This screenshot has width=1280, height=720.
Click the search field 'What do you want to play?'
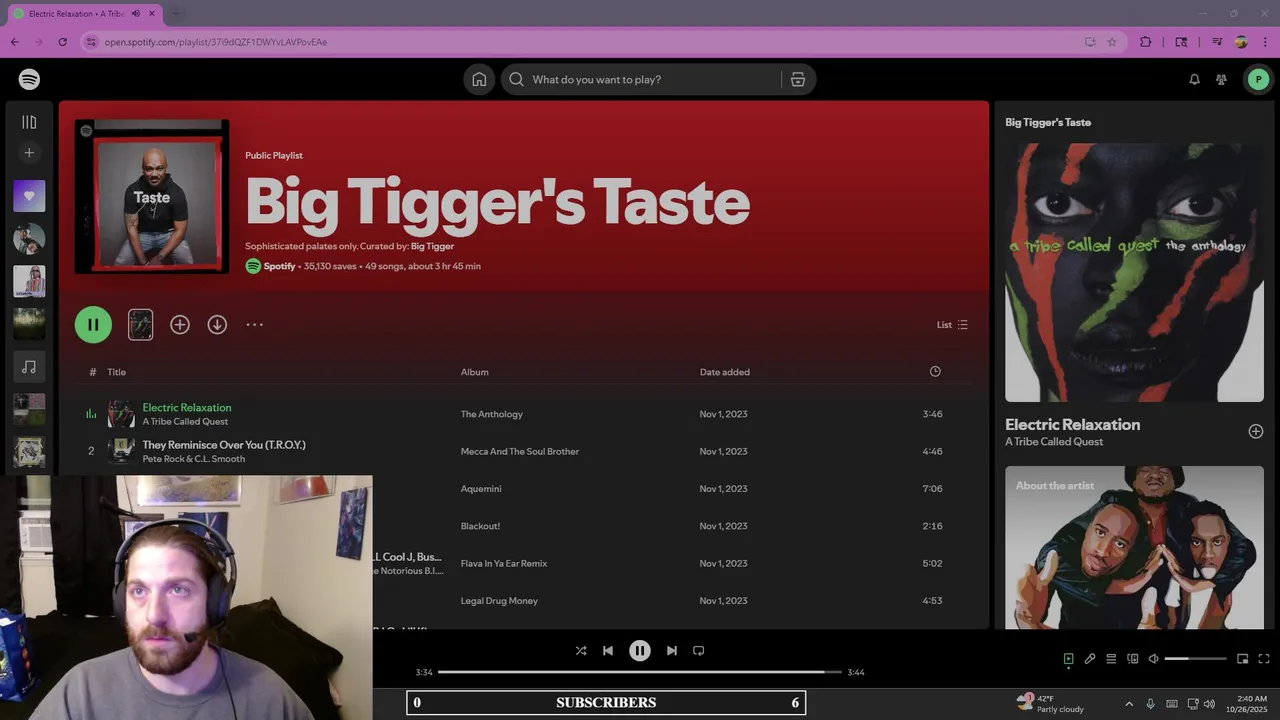[640, 79]
